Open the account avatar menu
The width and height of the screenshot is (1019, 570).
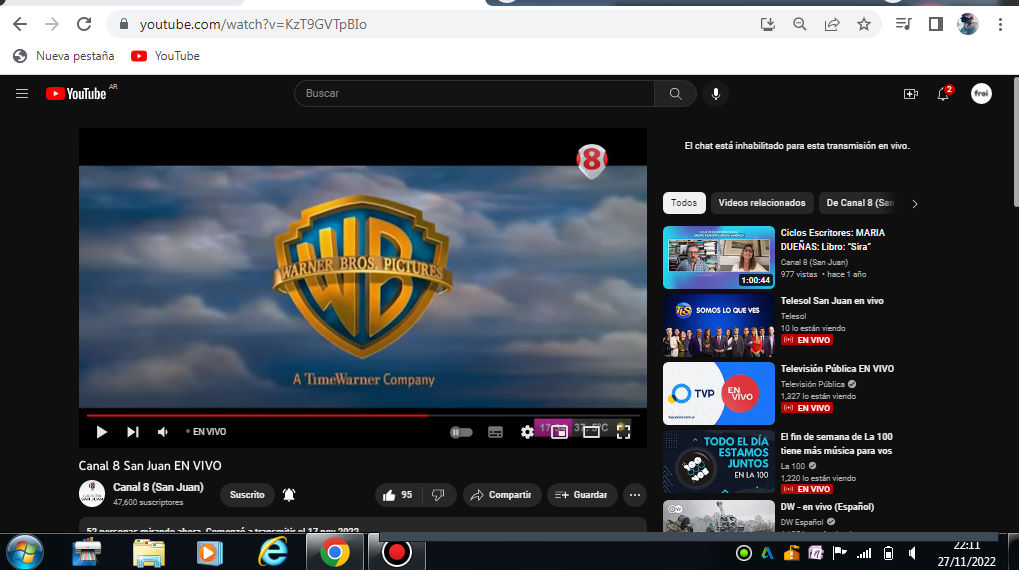981,94
